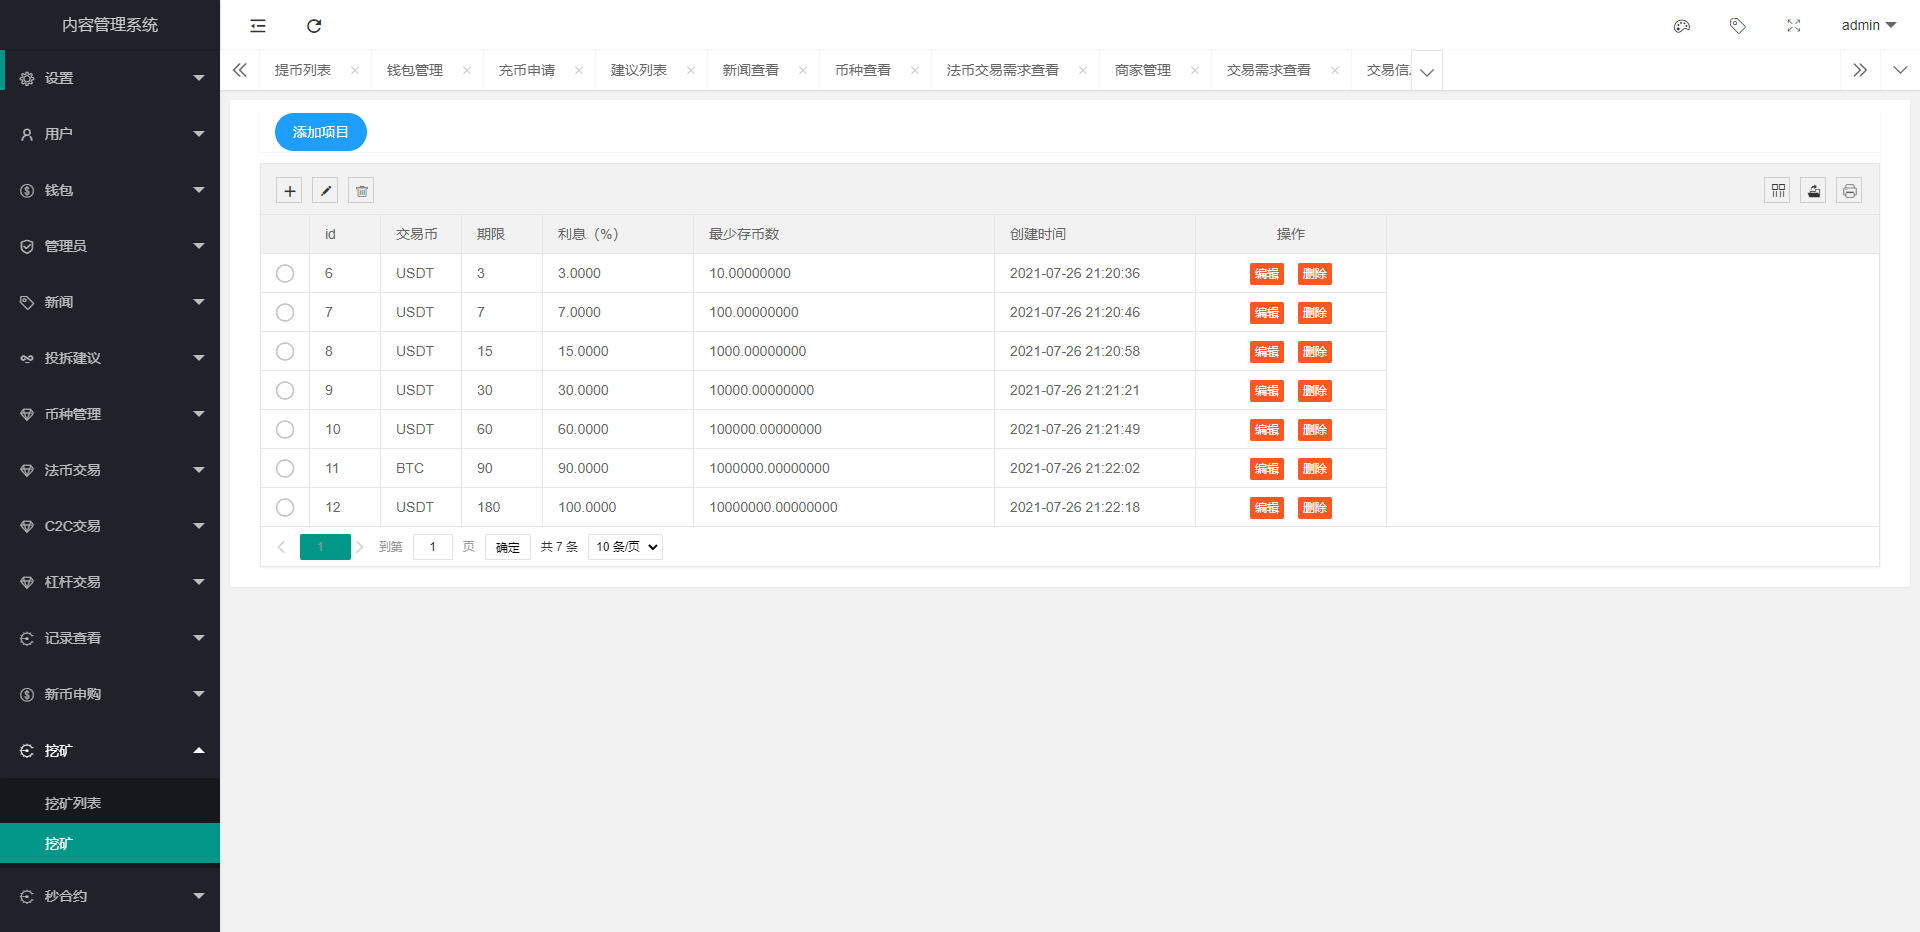The height and width of the screenshot is (932, 1920).
Task: Click the plus add icon in table toolbar
Action: coord(289,191)
